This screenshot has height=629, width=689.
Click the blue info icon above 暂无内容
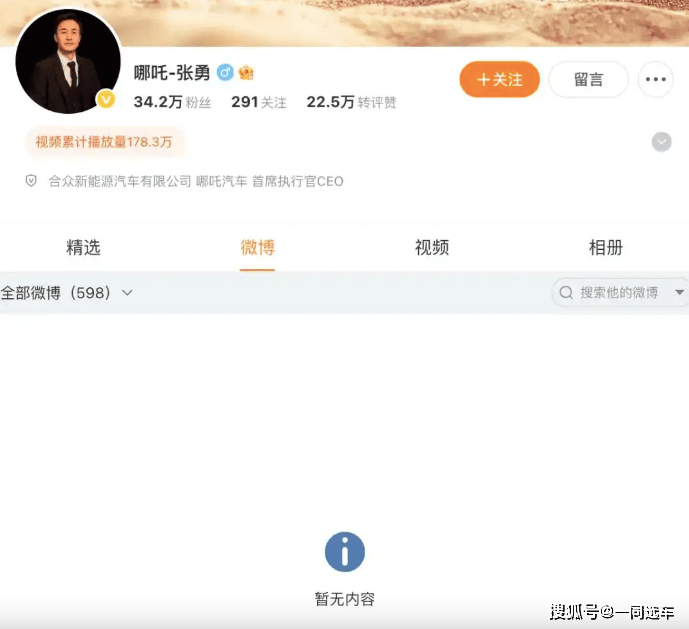[344, 552]
